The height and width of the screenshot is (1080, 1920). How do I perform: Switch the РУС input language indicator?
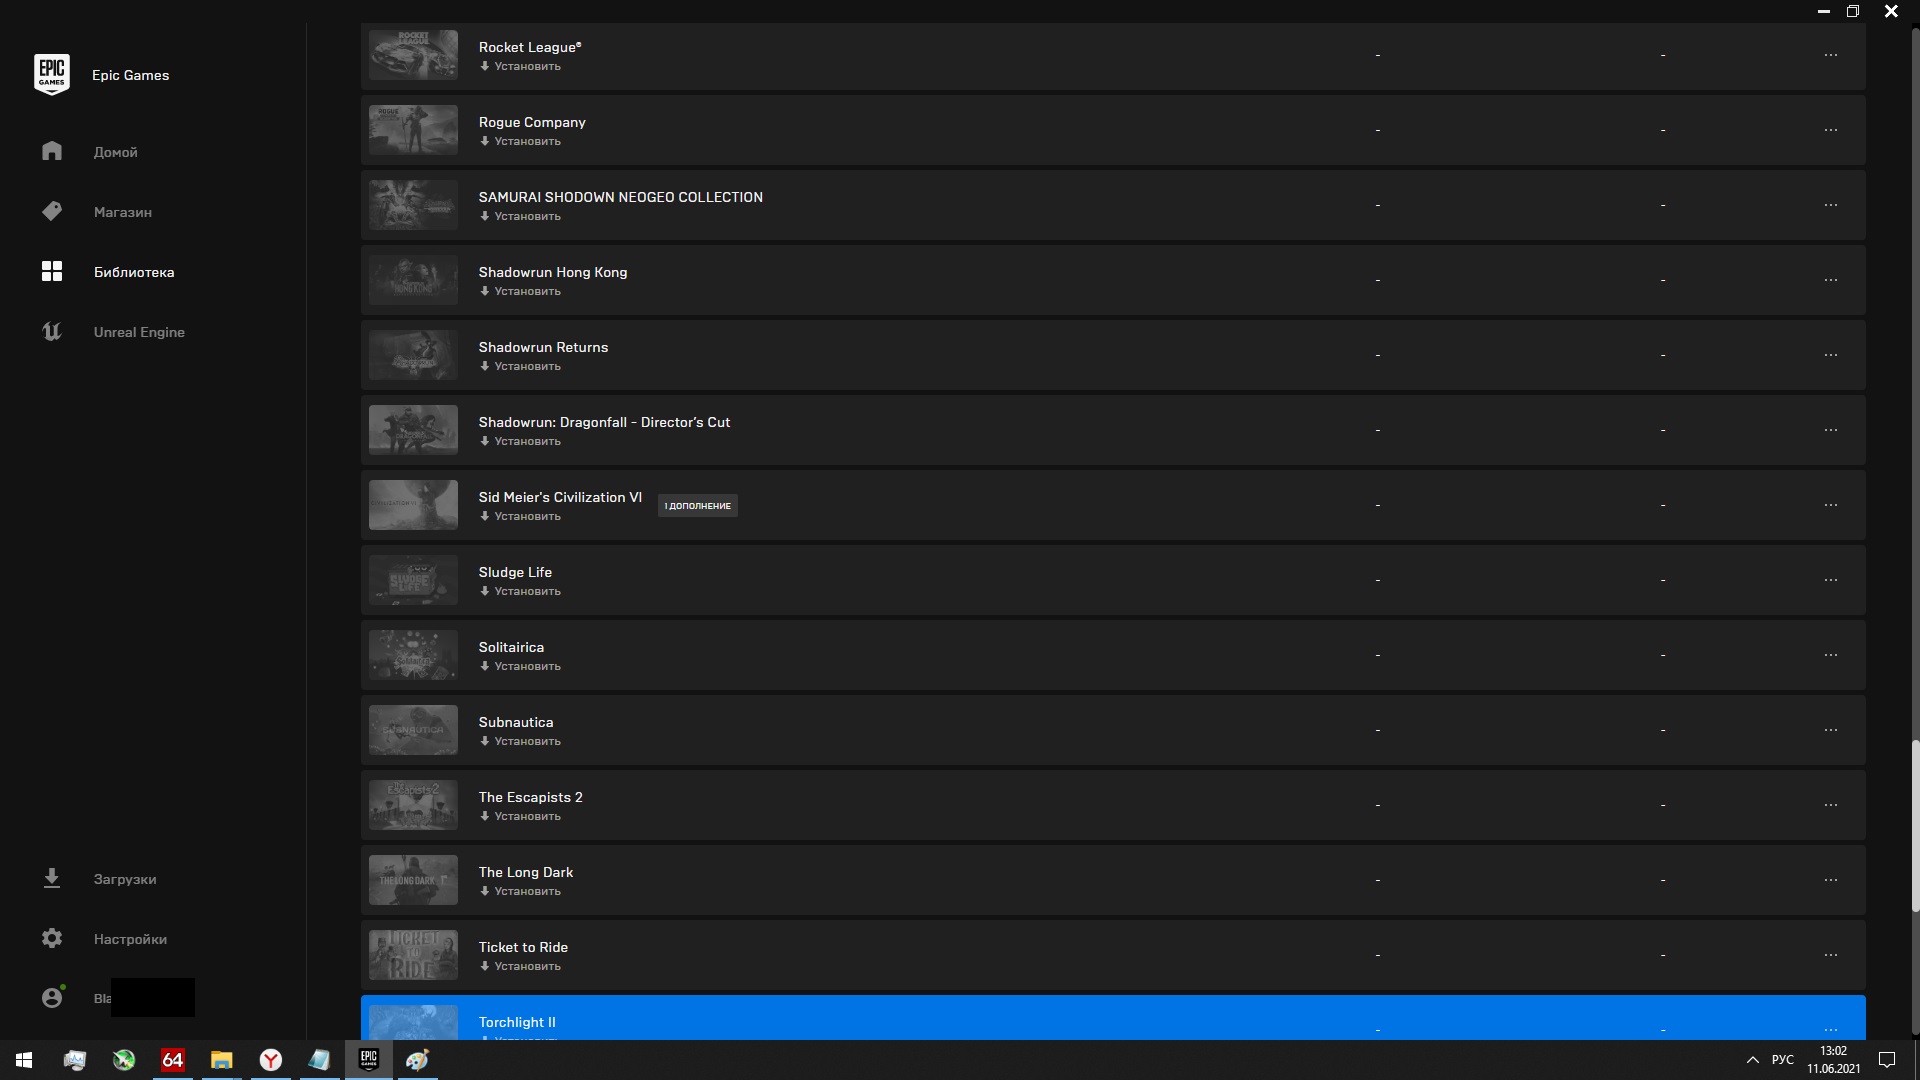point(1782,1060)
